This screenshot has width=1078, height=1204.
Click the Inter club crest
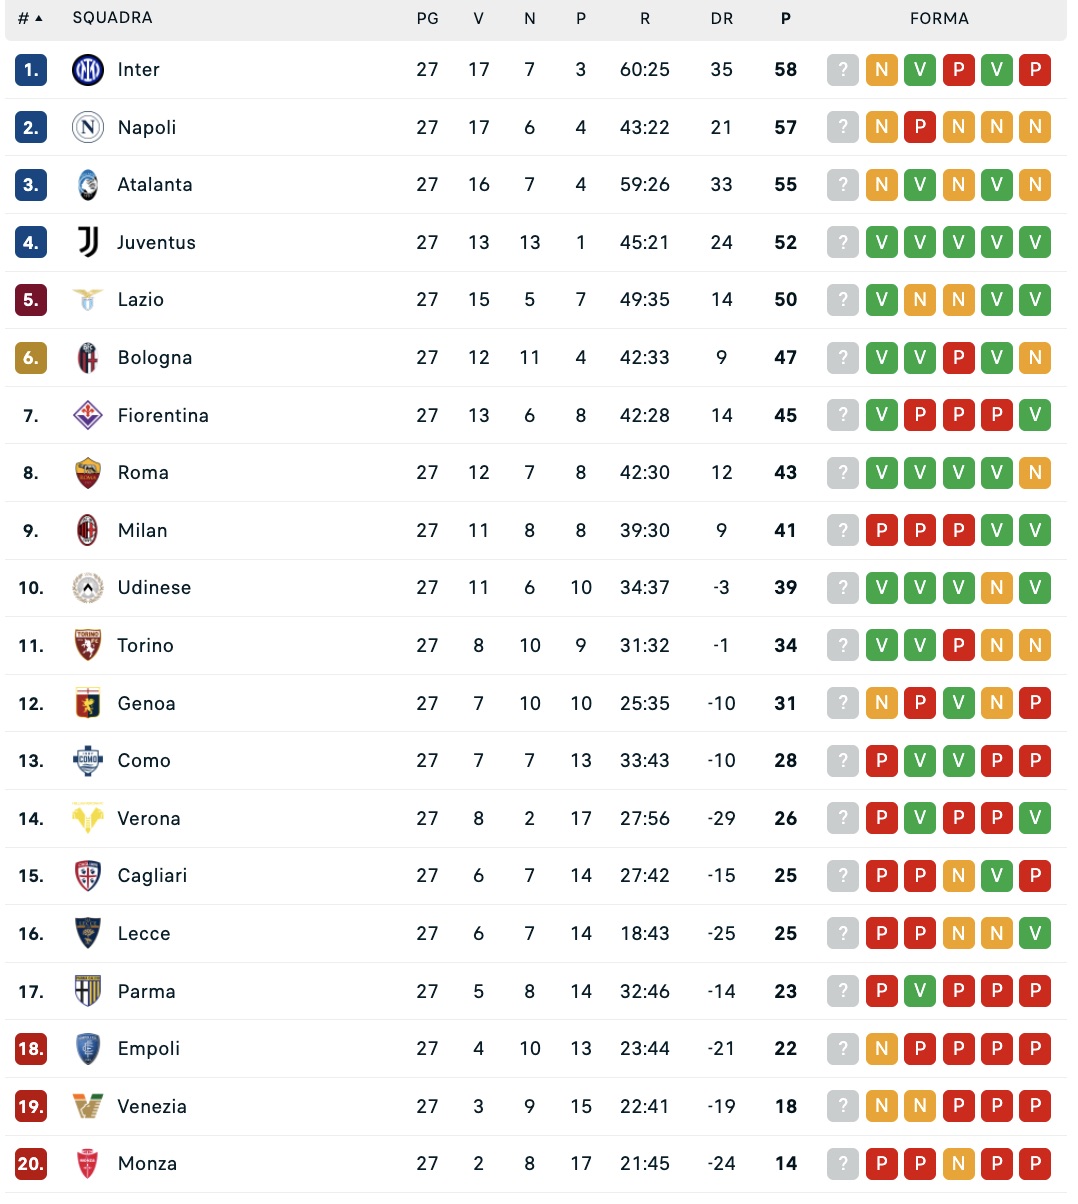[88, 70]
